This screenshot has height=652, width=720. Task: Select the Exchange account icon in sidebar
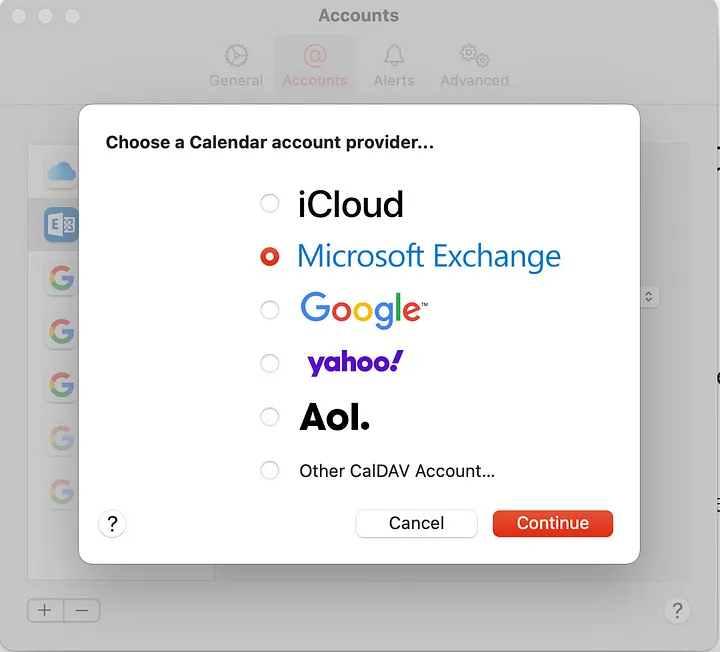tap(61, 225)
